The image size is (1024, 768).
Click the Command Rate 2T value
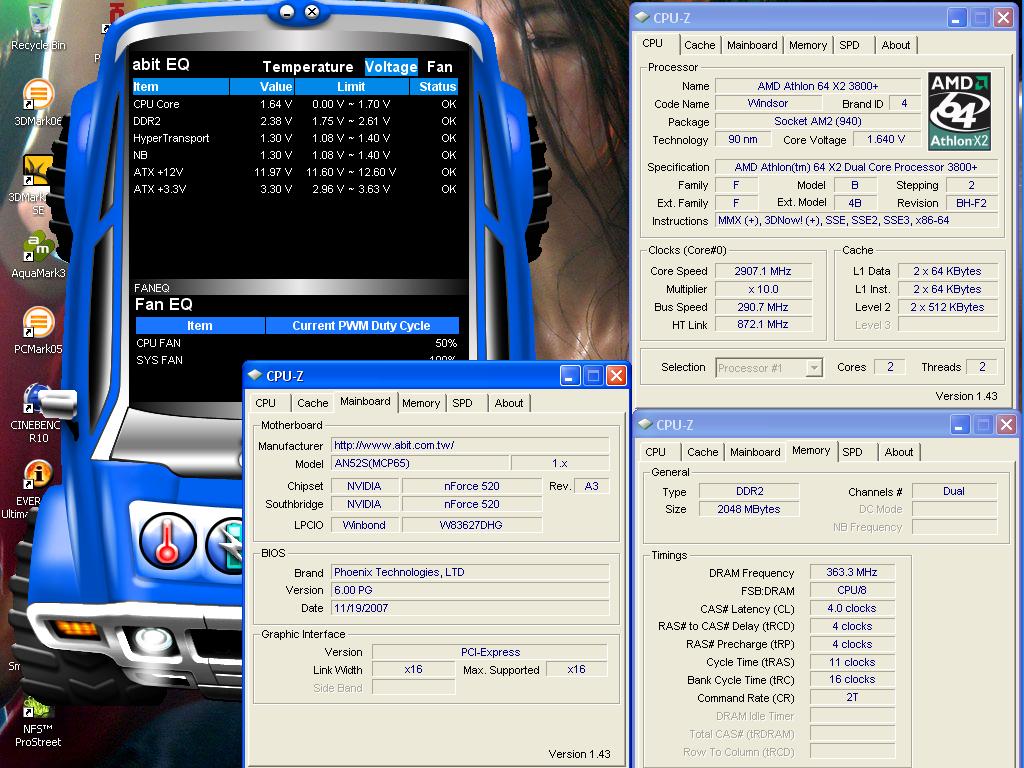(852, 697)
